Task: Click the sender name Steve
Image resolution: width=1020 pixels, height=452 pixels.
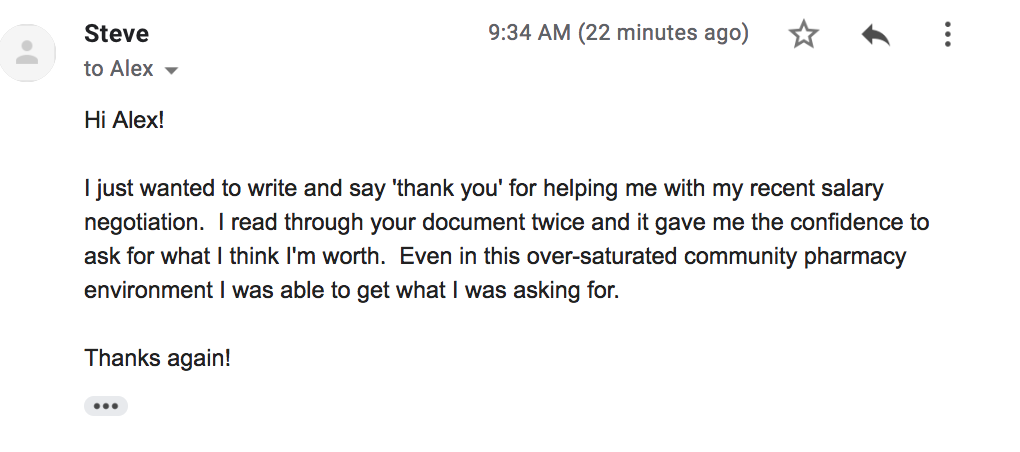Action: pyautogui.click(x=117, y=34)
